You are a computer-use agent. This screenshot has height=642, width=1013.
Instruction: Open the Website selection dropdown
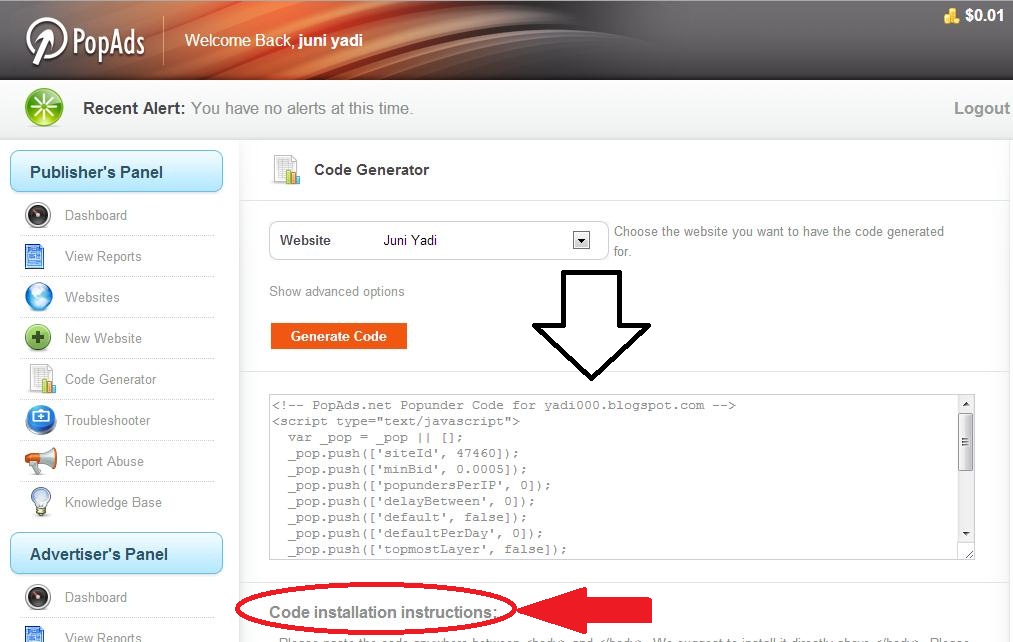[x=581, y=240]
